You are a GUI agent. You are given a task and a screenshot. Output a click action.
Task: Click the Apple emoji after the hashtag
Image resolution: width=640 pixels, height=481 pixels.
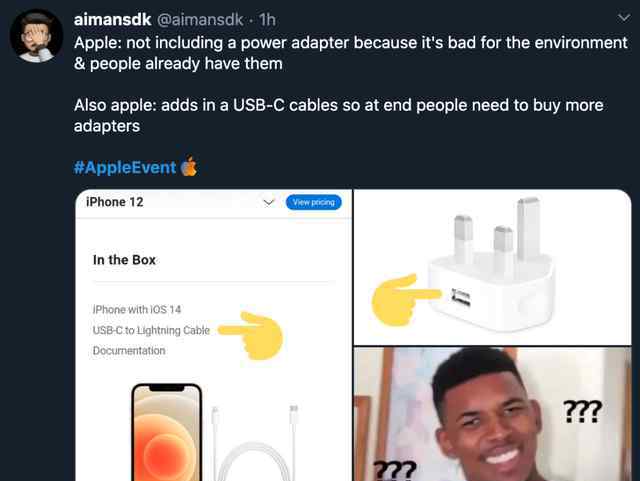pyautogui.click(x=189, y=166)
